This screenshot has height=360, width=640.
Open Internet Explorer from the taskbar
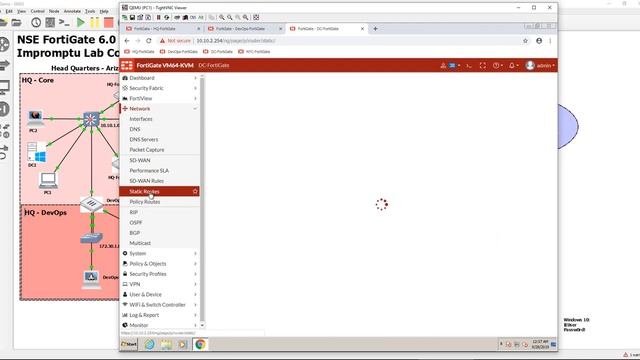point(149,344)
